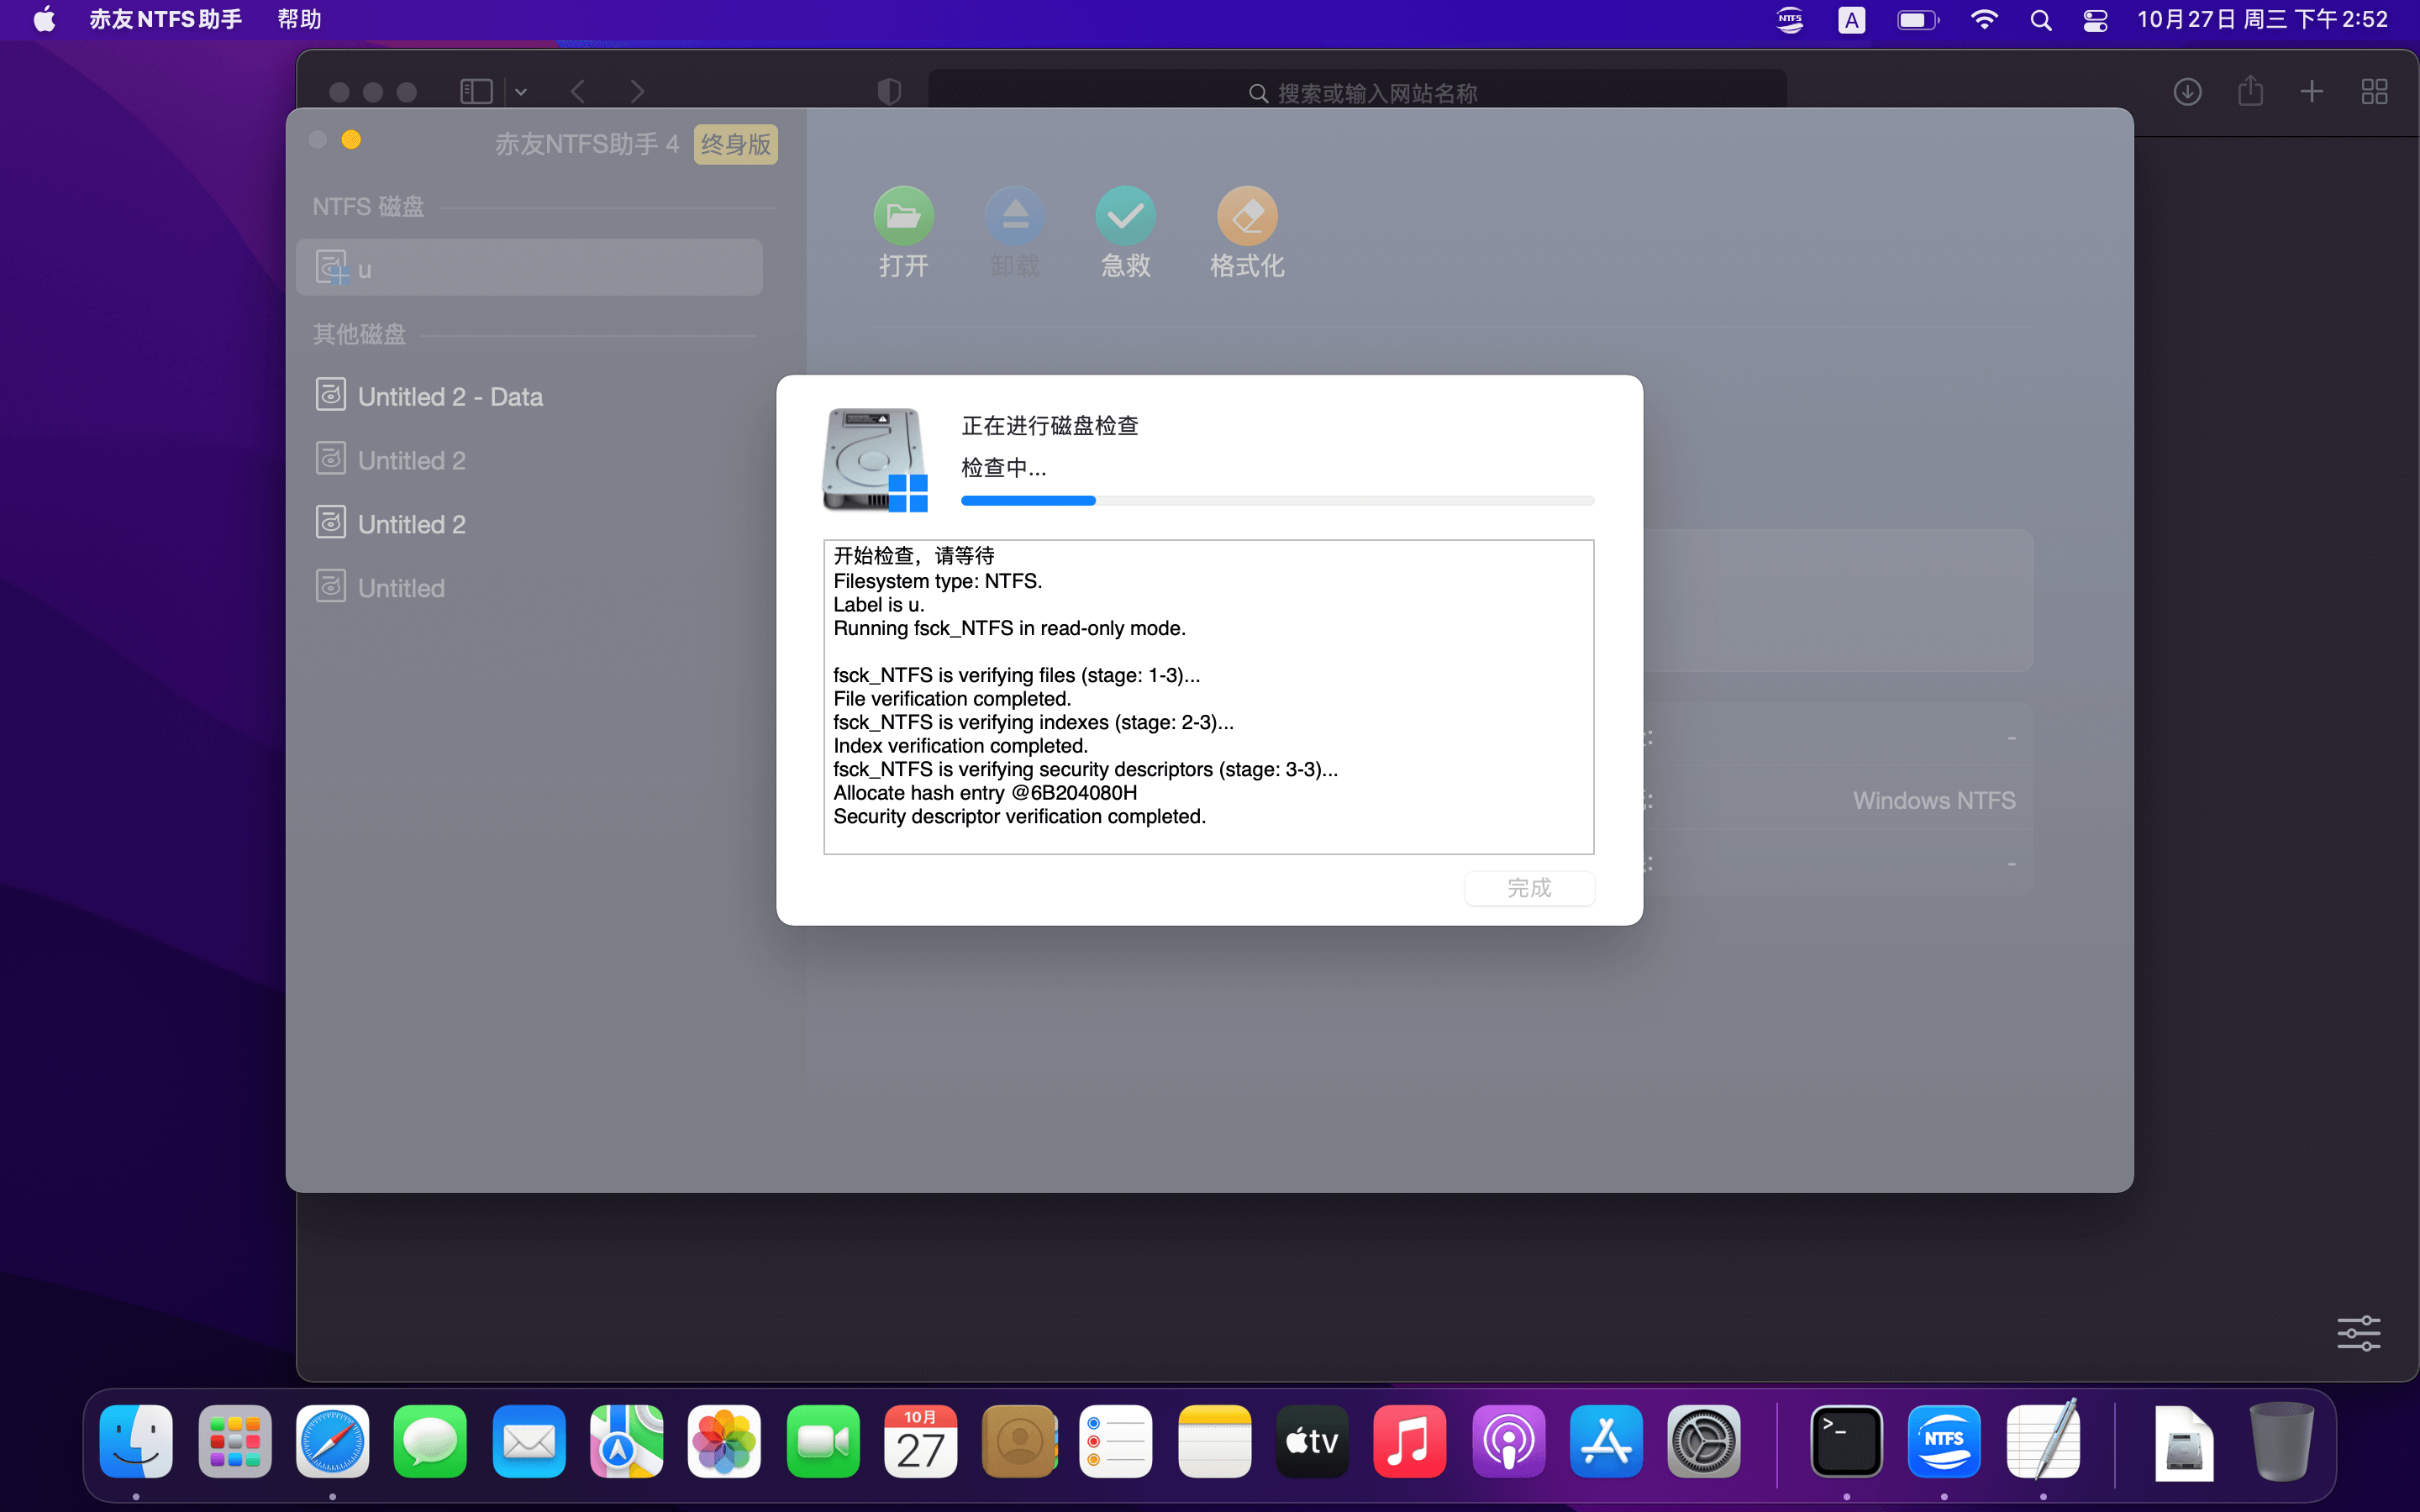Click Safari privacy shield icon

889,92
